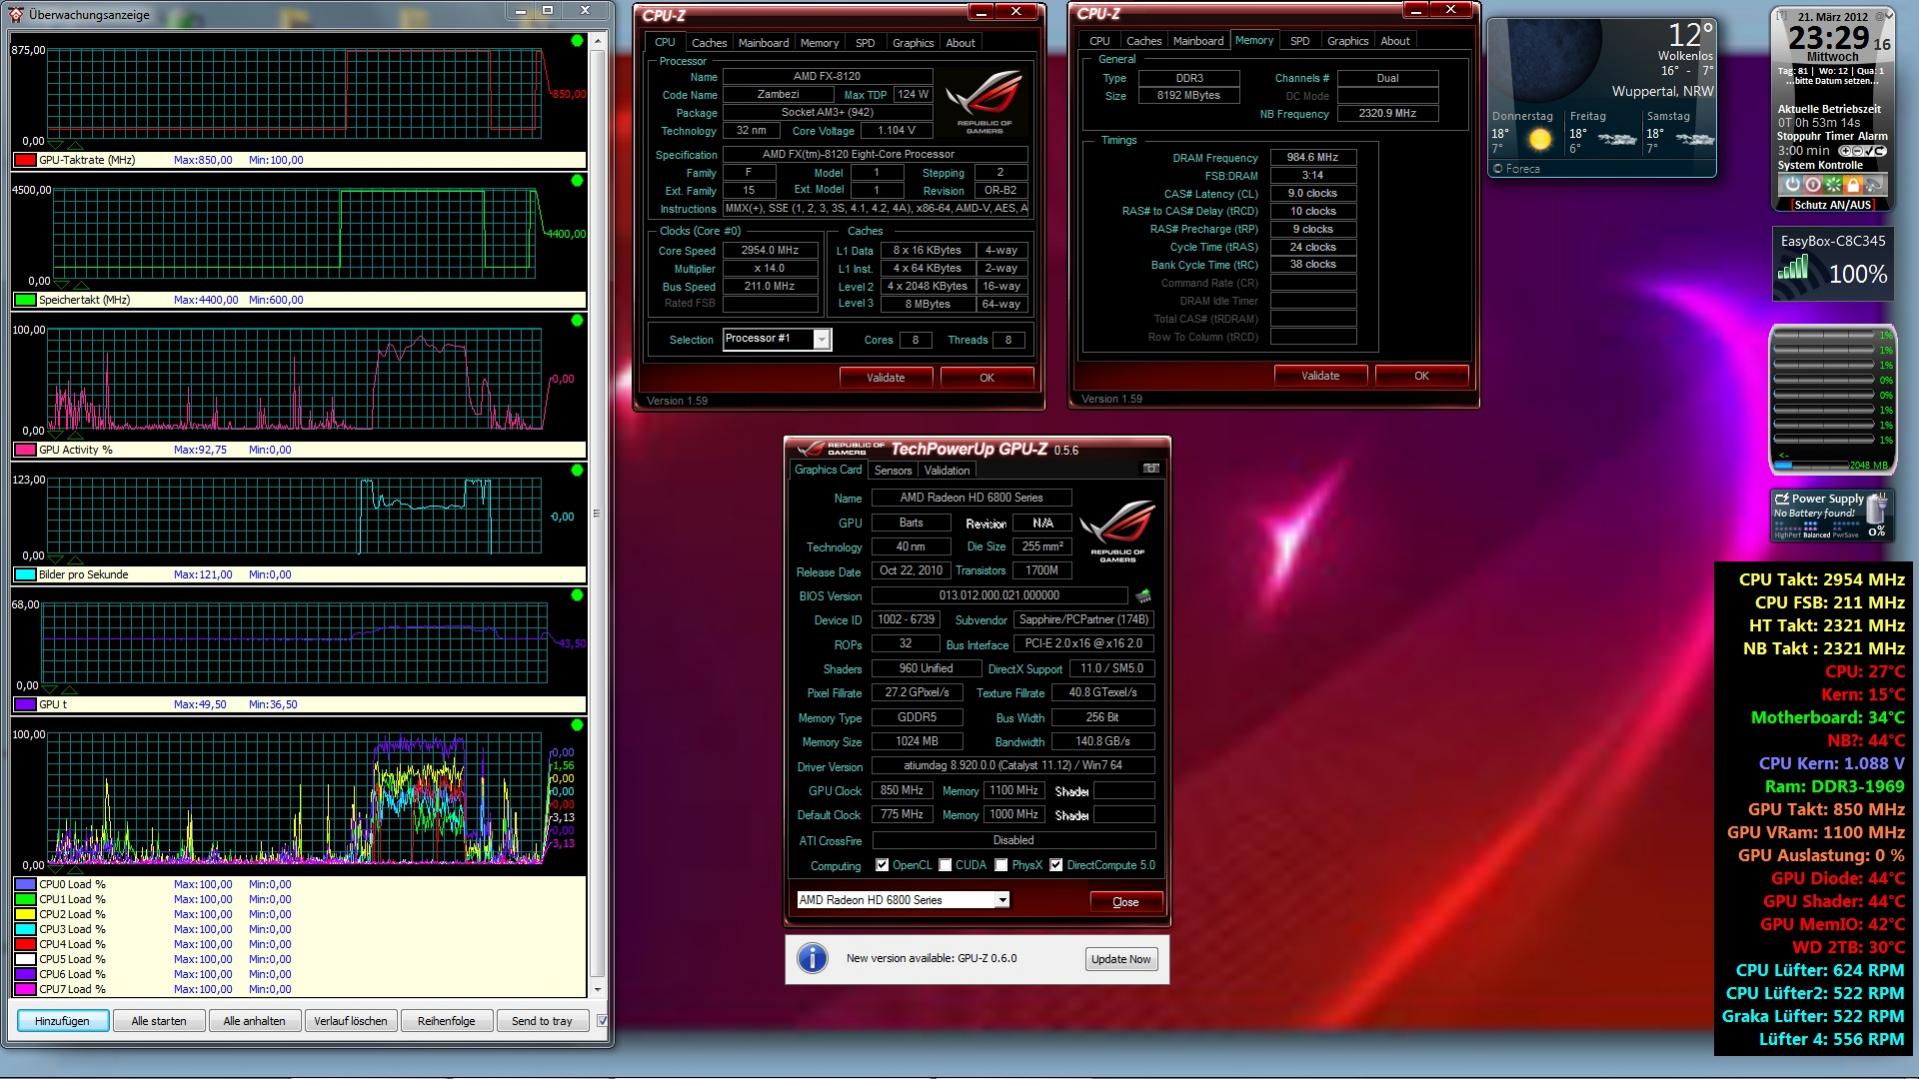Click Validate in the CPU-Z memory window
1919x1079 pixels.
click(x=1320, y=376)
